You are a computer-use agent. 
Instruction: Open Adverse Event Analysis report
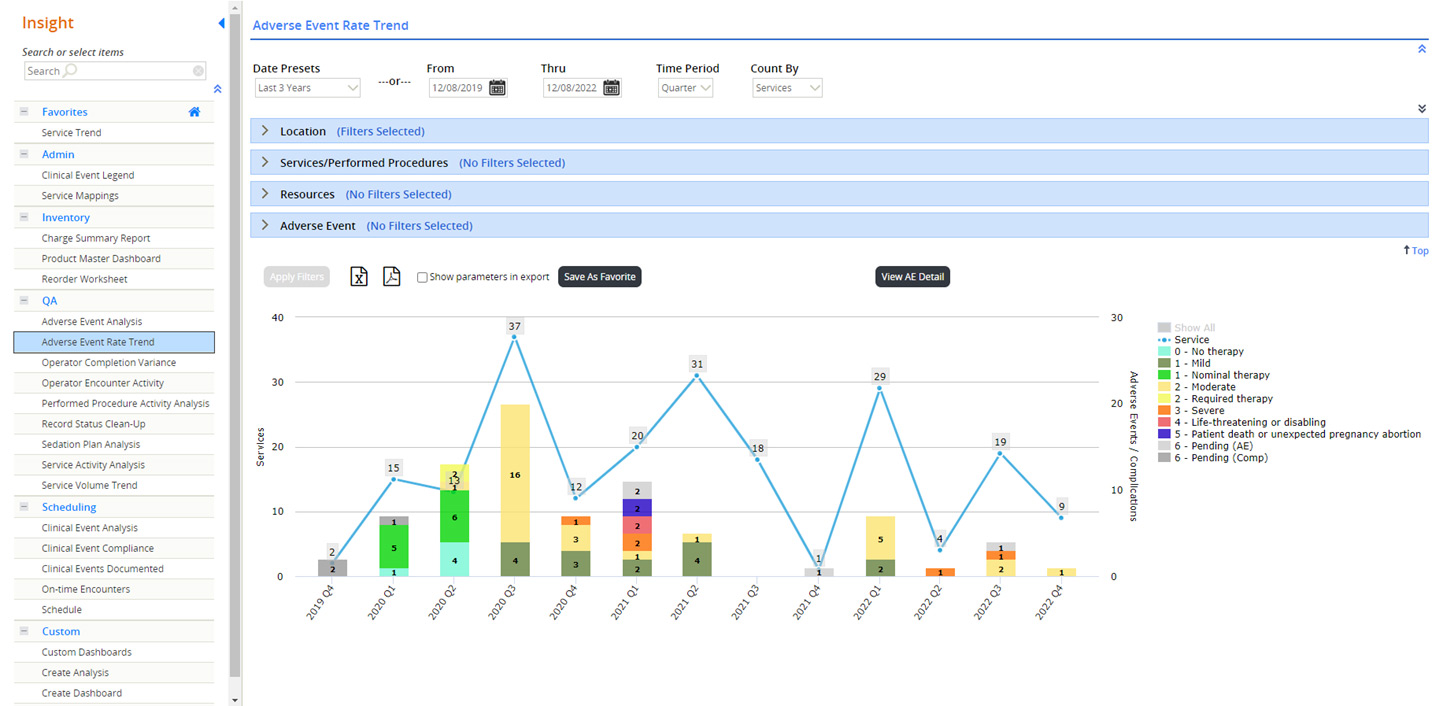click(x=92, y=322)
